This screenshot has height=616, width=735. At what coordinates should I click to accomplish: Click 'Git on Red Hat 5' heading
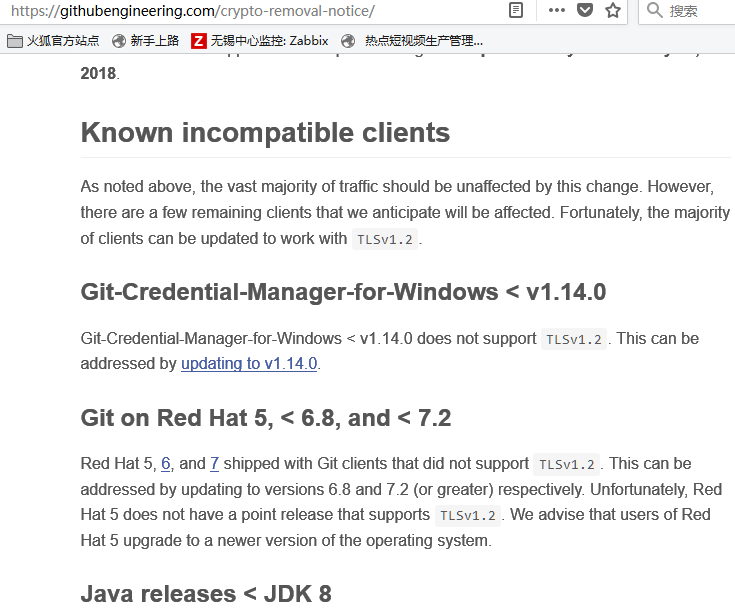(267, 418)
